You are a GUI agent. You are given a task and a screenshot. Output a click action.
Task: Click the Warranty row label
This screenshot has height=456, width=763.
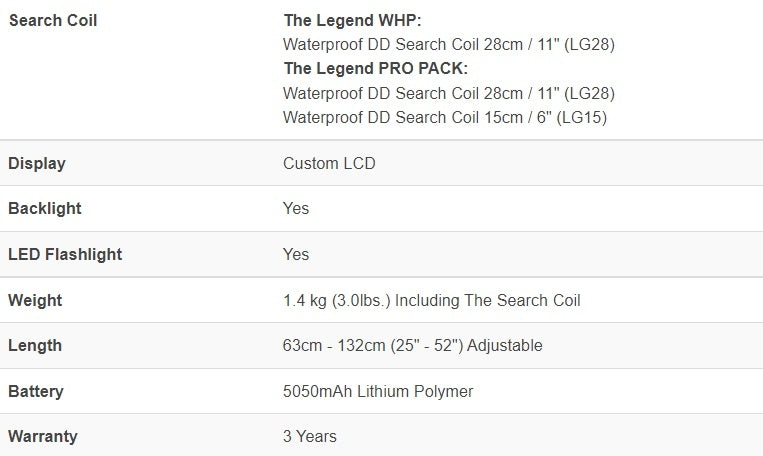click(x=43, y=437)
